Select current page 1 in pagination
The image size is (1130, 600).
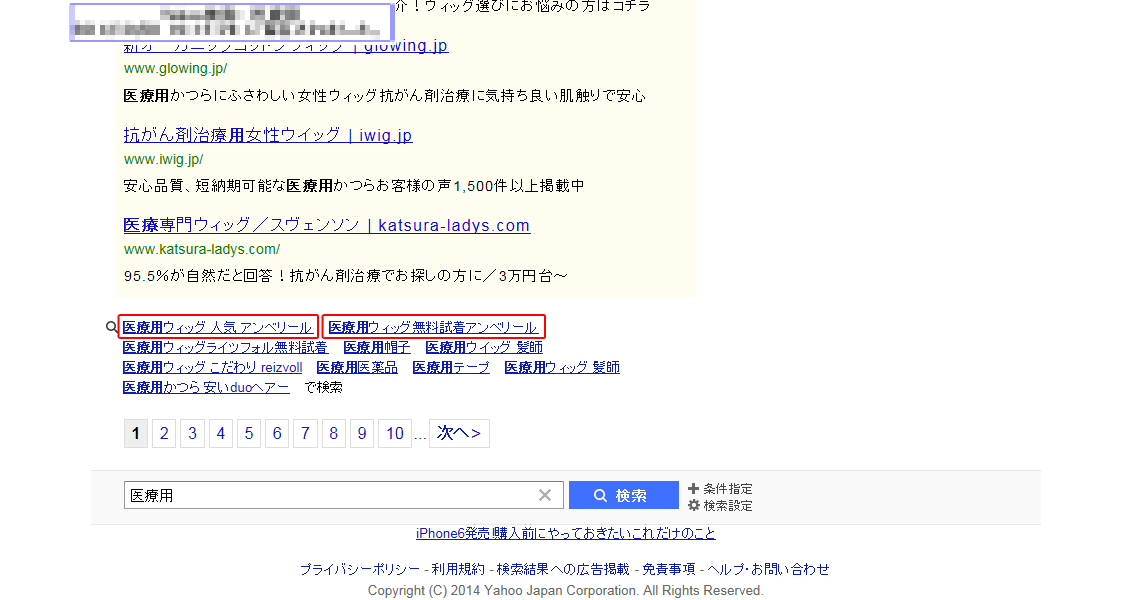point(135,433)
